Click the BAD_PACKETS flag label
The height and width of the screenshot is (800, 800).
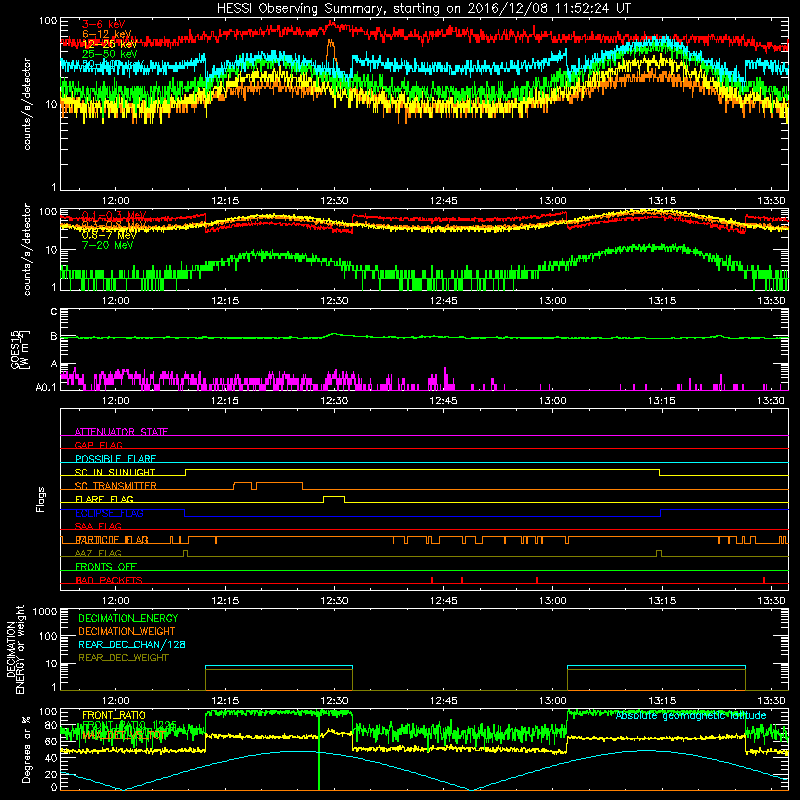pyautogui.click(x=109, y=581)
